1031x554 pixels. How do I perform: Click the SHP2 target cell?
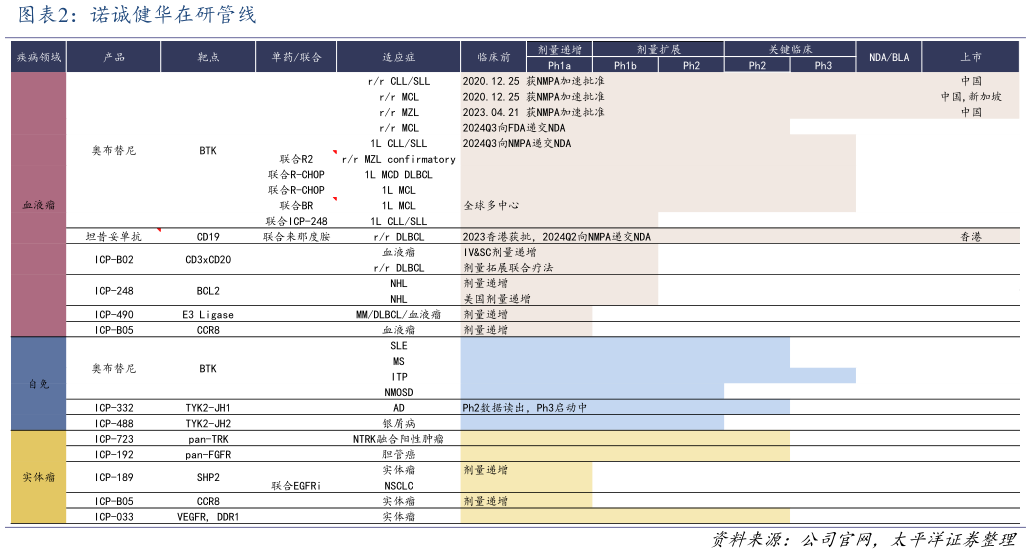[x=208, y=477]
